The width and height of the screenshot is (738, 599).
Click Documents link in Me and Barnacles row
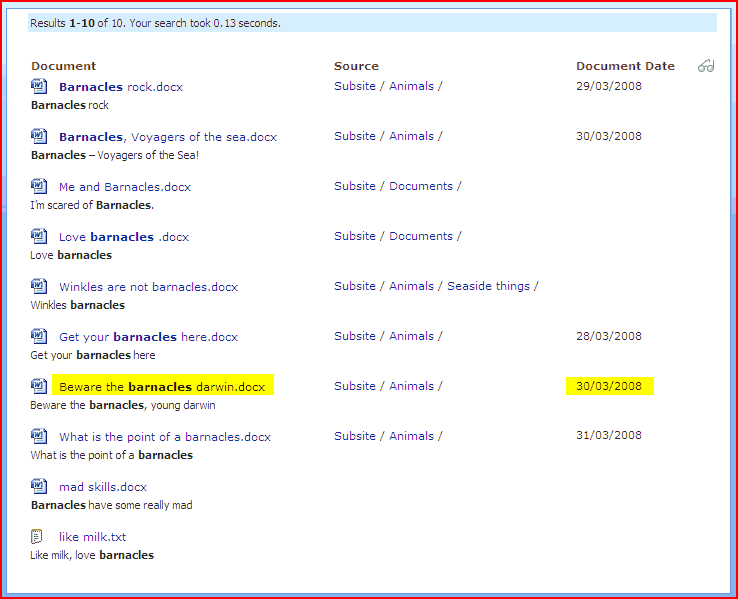[x=420, y=186]
